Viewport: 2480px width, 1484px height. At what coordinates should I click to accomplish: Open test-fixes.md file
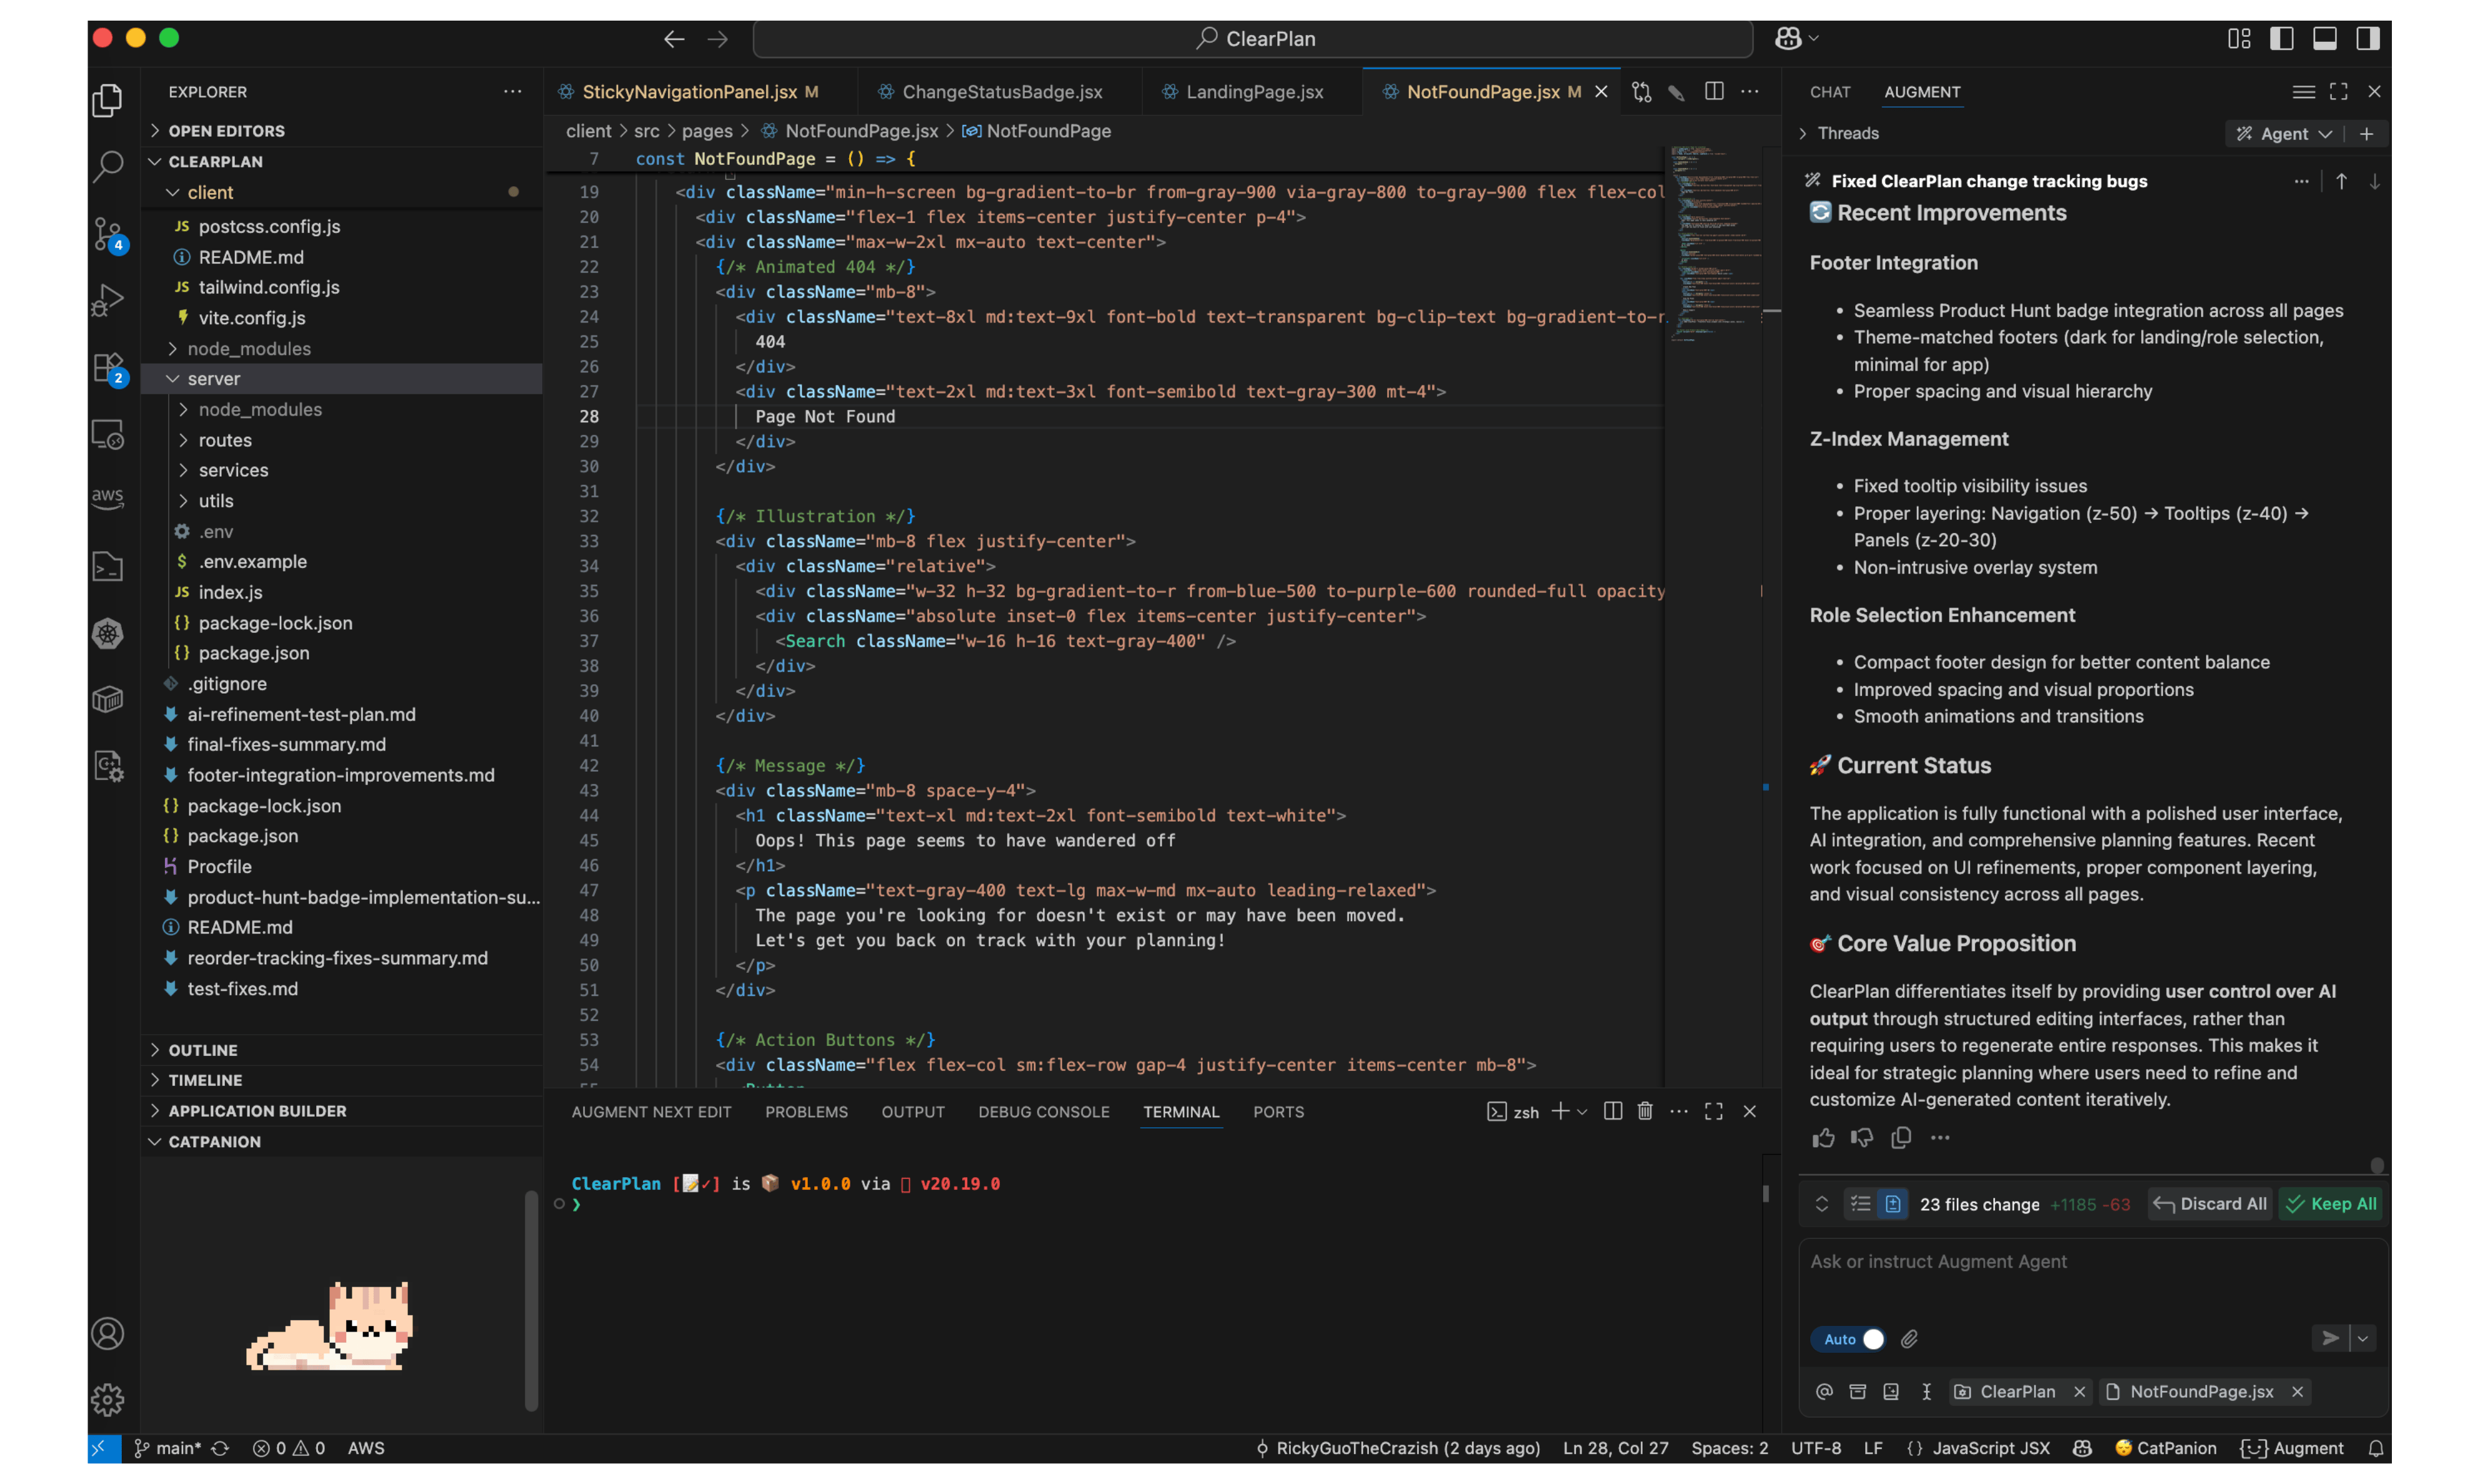(242, 988)
